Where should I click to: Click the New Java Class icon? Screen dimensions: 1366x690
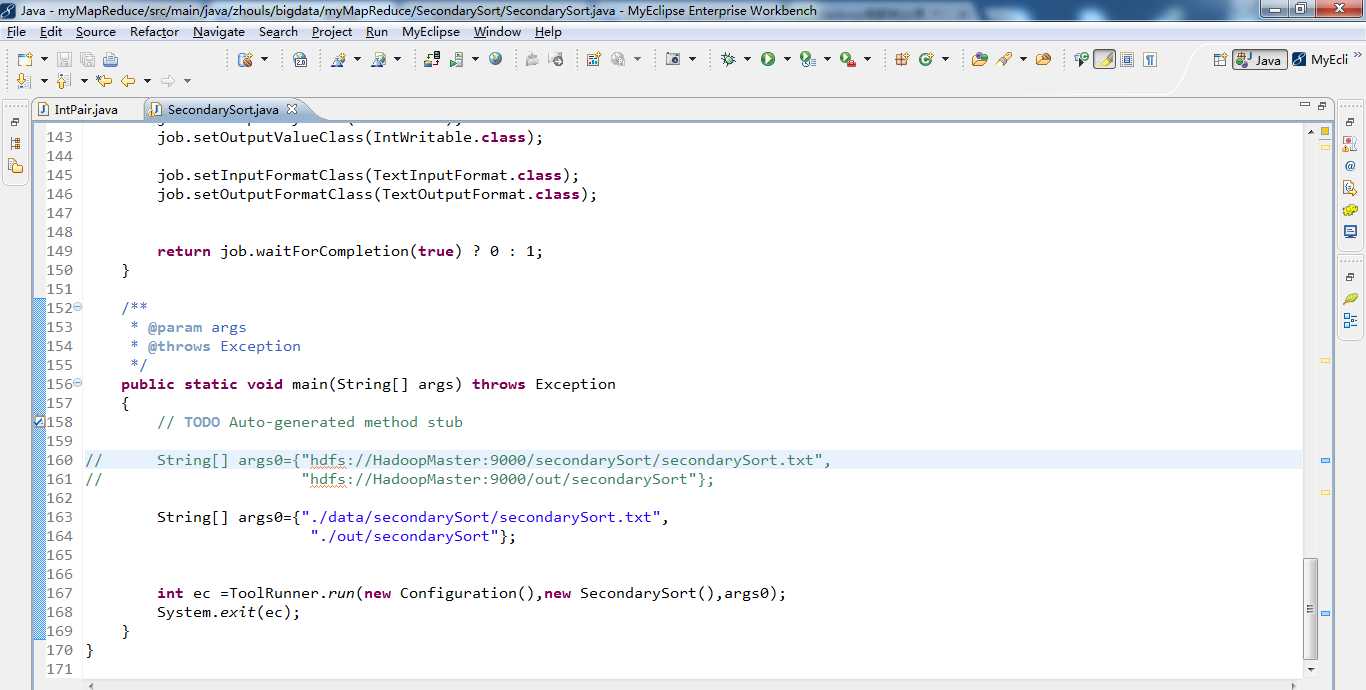click(x=926, y=59)
